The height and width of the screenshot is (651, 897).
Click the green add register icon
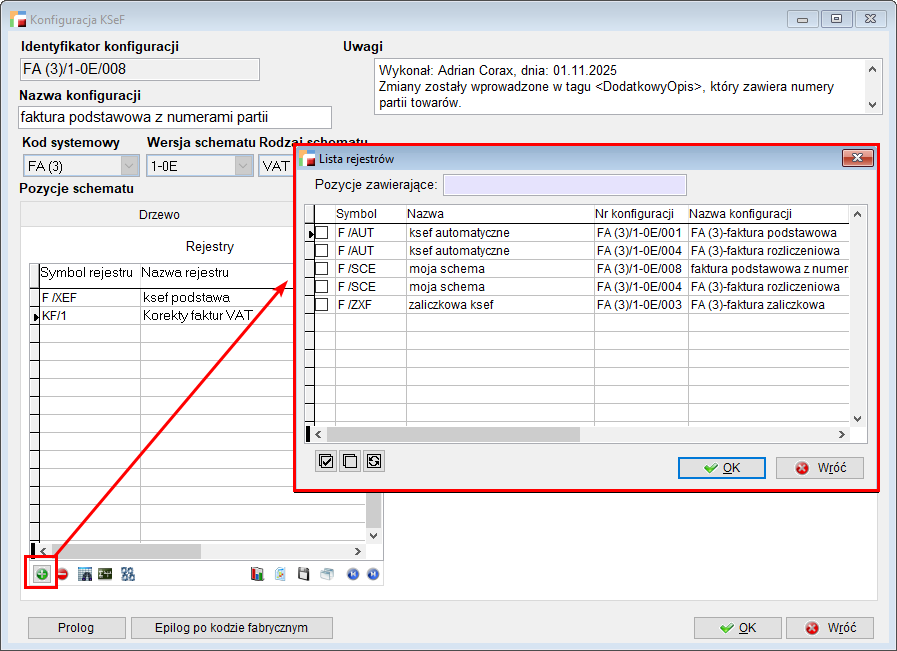click(x=42, y=574)
